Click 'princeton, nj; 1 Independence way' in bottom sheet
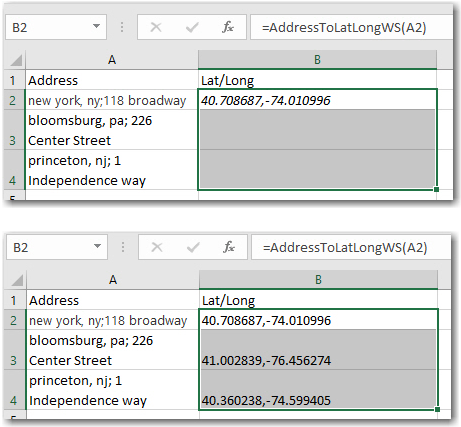 pos(113,390)
